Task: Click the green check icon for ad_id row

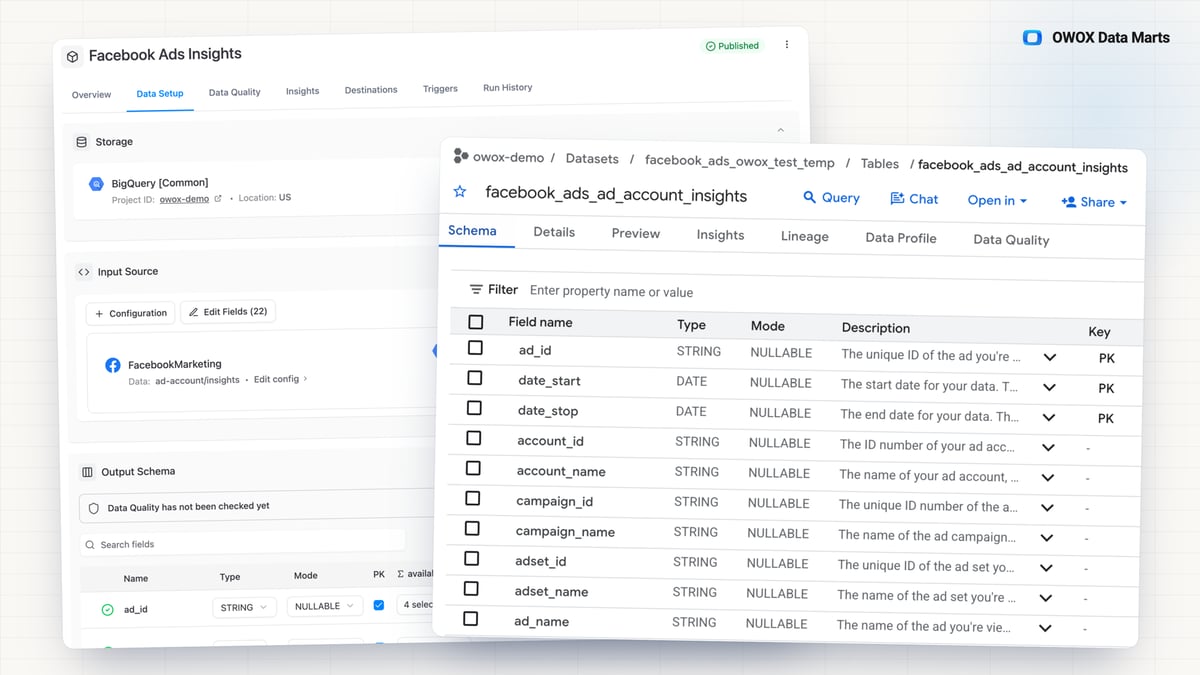Action: tap(107, 609)
